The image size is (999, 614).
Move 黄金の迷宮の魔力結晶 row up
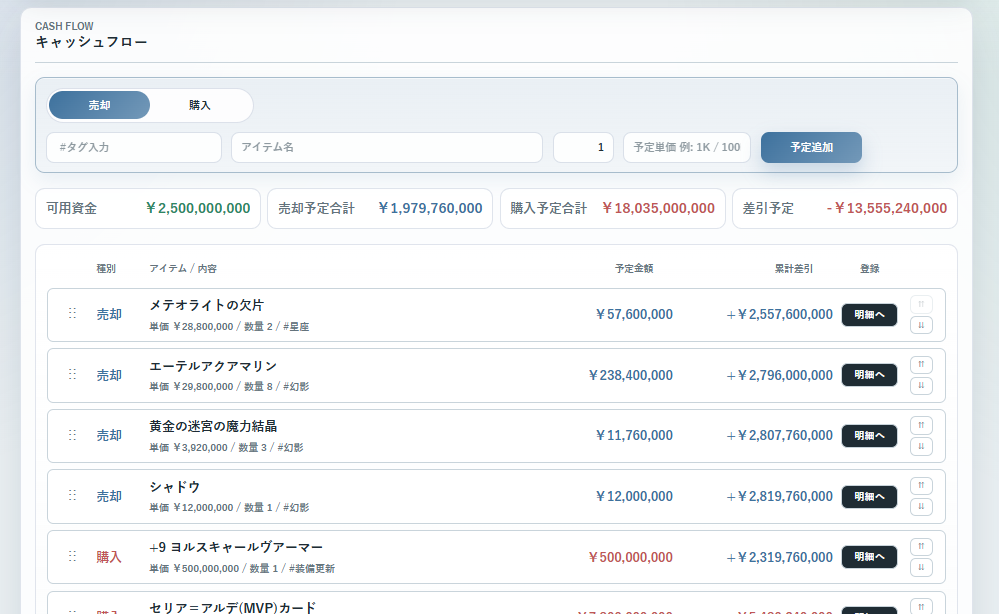coord(921,425)
